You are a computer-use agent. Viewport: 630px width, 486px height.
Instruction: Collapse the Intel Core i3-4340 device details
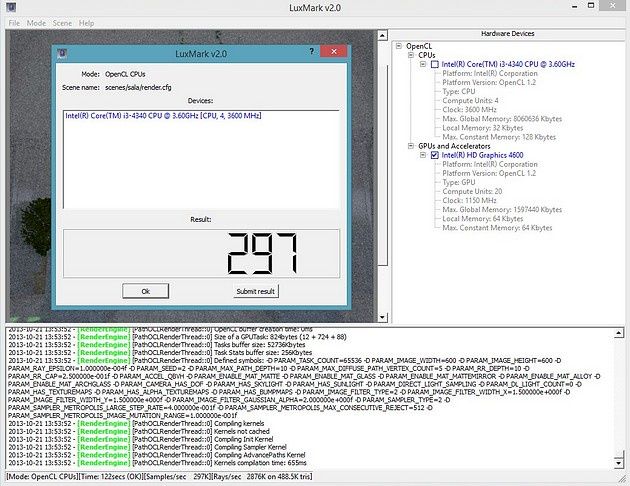click(423, 64)
